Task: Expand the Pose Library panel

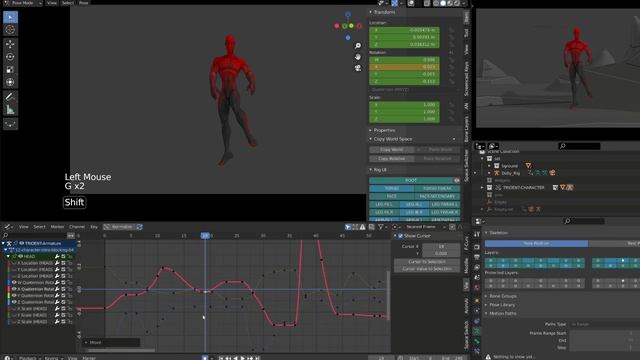Action: pos(486,305)
